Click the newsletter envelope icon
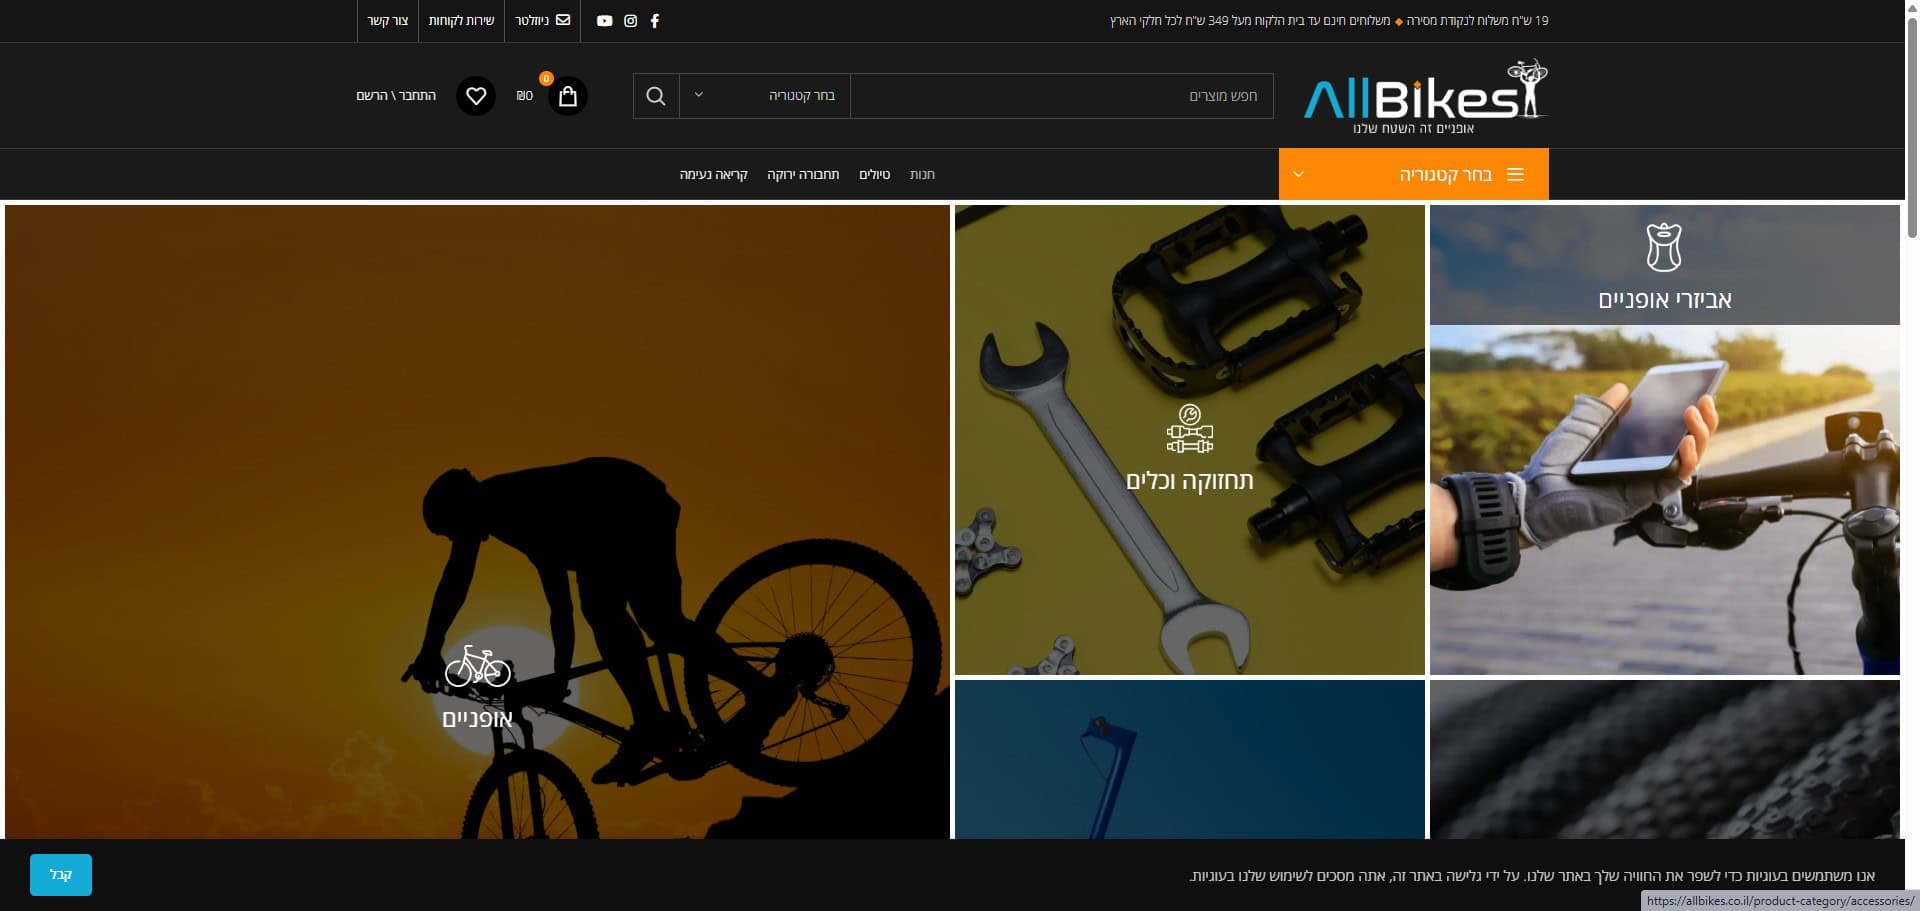Image resolution: width=1920 pixels, height=911 pixels. pos(563,20)
